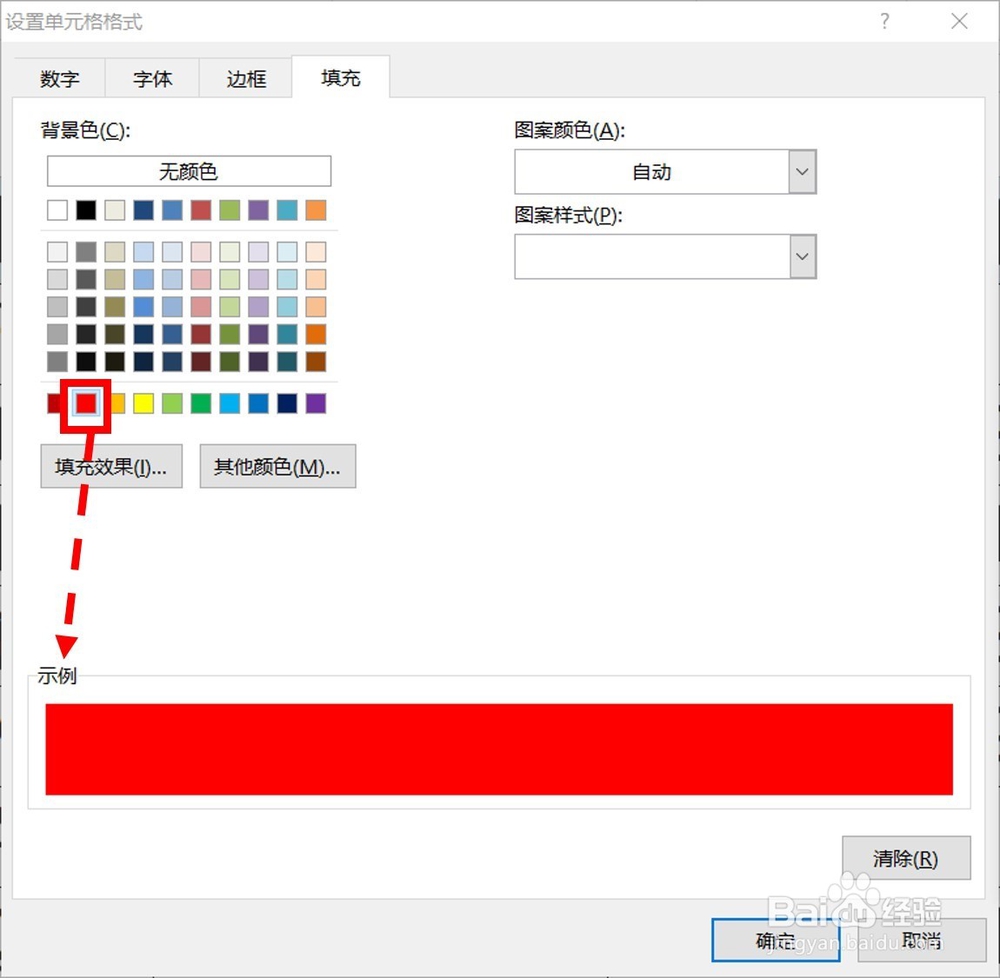Pick the lightest peach tint in the orange column
The width and height of the screenshot is (1000, 978).
(x=316, y=252)
